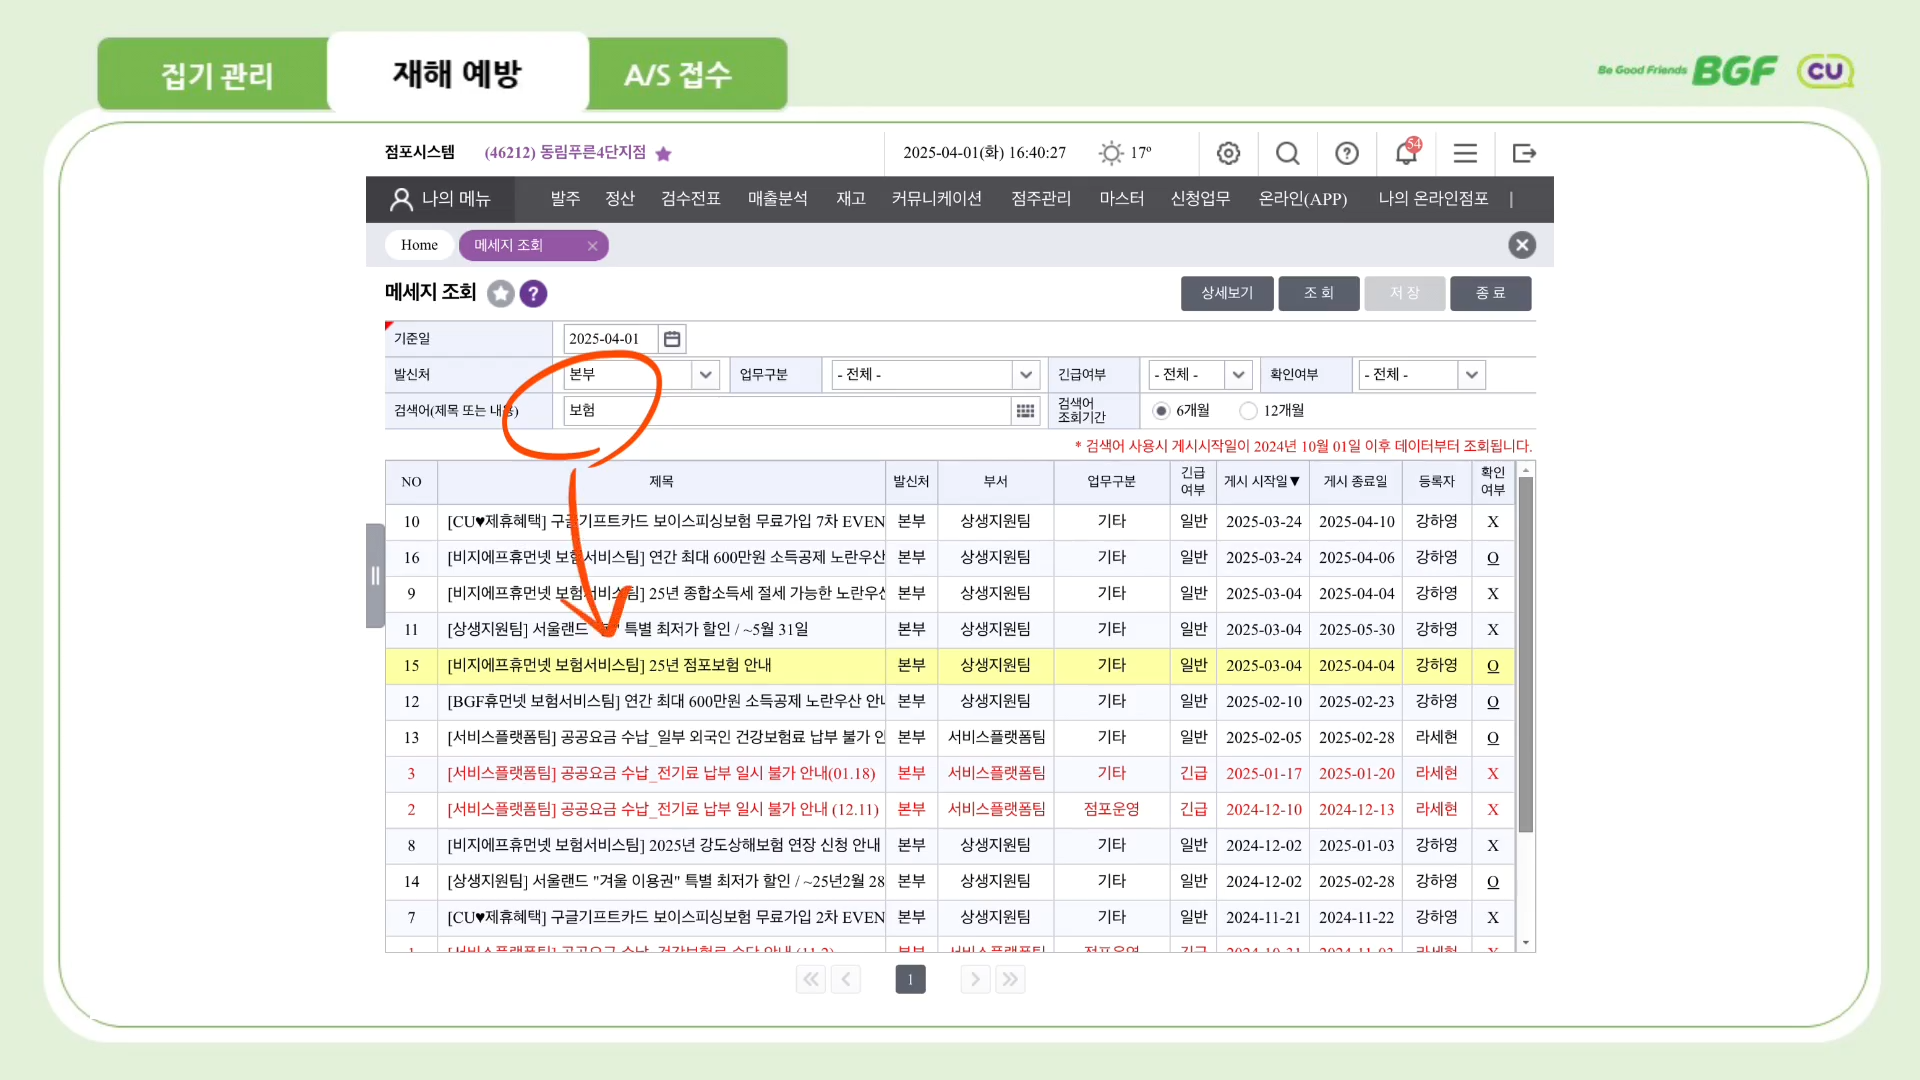Switch to the A/S 접수 tab
1920x1080 pixels.
tap(679, 74)
